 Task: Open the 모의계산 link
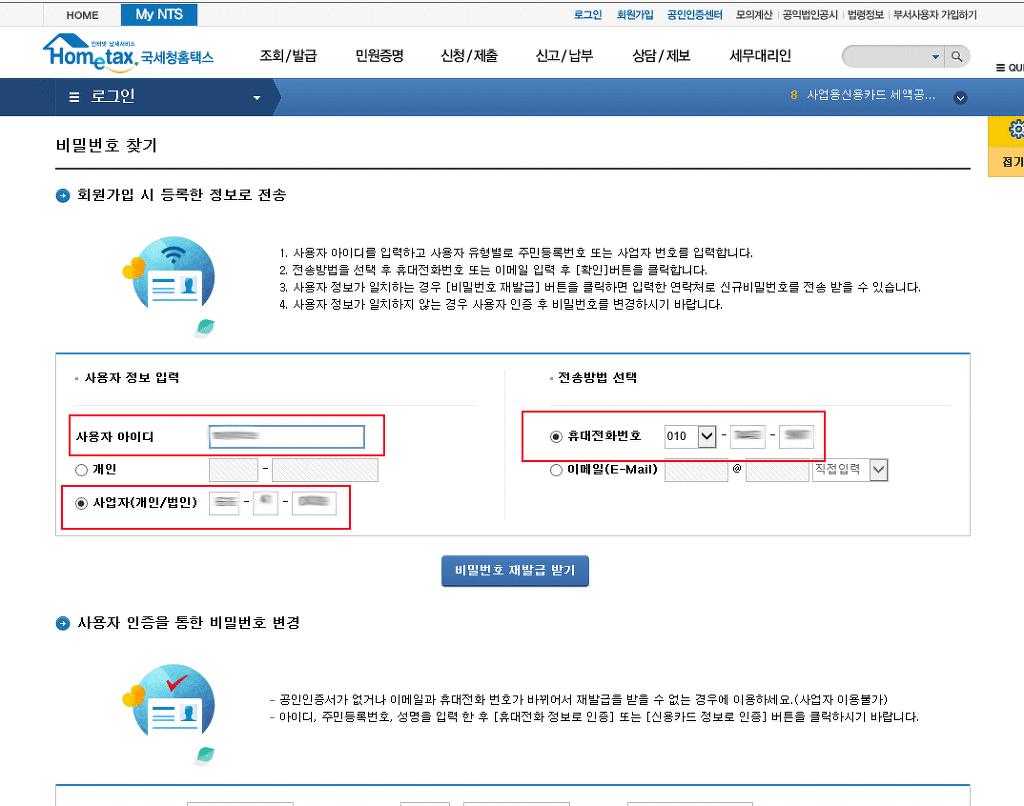754,14
